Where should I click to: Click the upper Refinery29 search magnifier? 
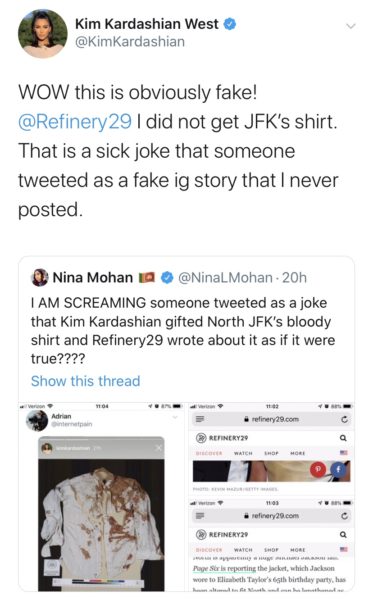[343, 438]
